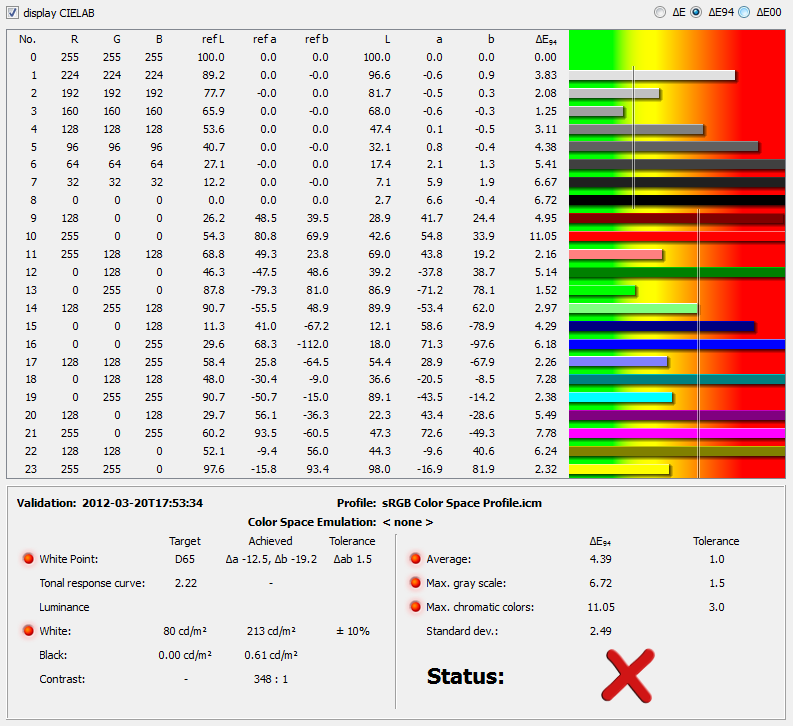Click the ref L column header
Screen dimensions: 793x726
212,39
